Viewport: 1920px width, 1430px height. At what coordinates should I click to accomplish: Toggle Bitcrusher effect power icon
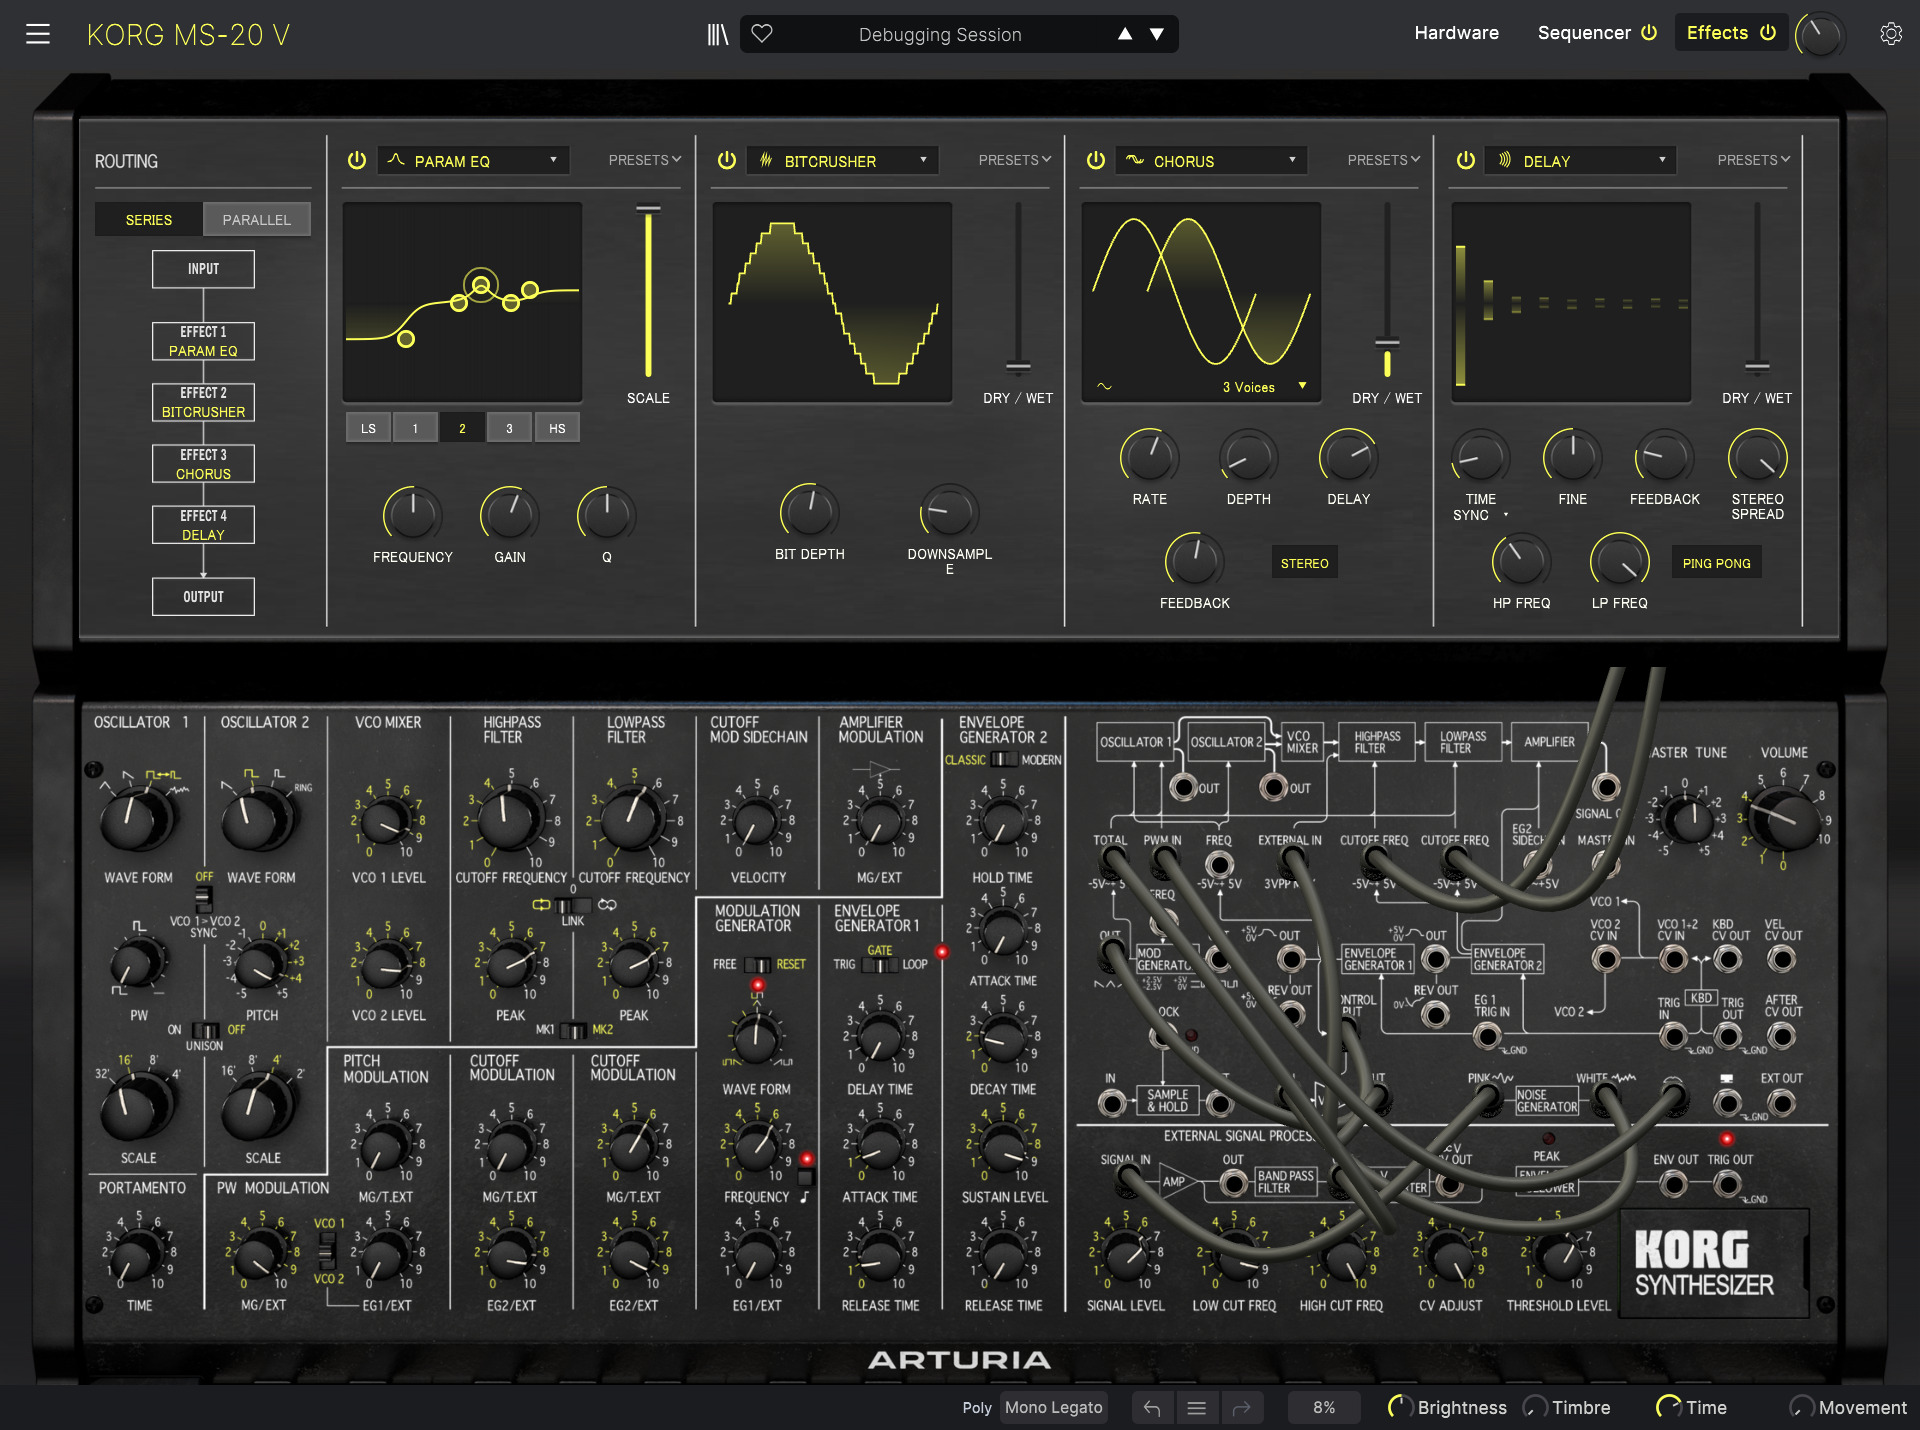727,160
